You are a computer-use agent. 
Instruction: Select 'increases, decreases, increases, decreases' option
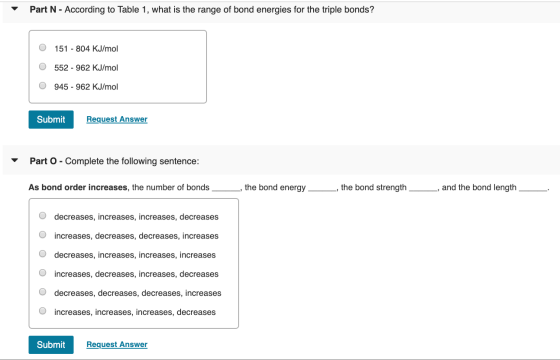click(x=42, y=273)
